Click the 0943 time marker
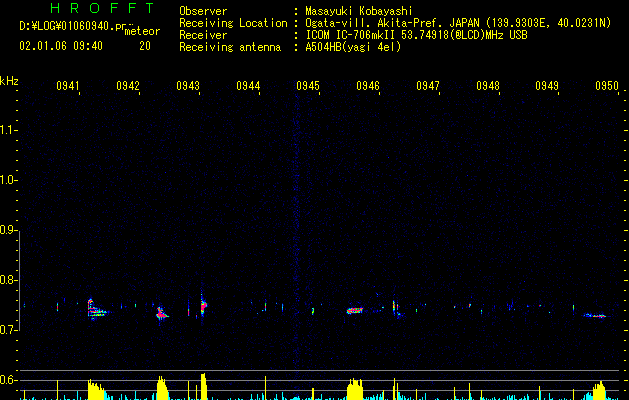The width and height of the screenshot is (629, 400). pos(188,86)
